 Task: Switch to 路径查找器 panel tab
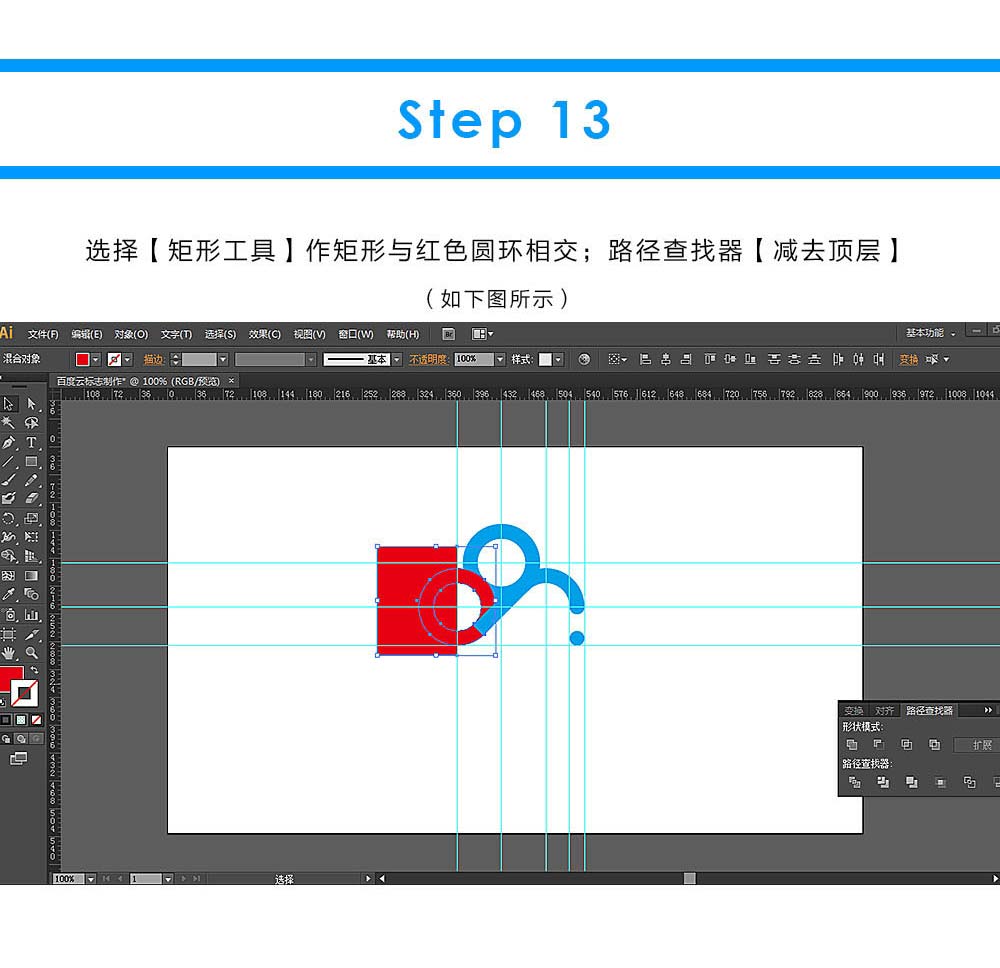(929, 710)
